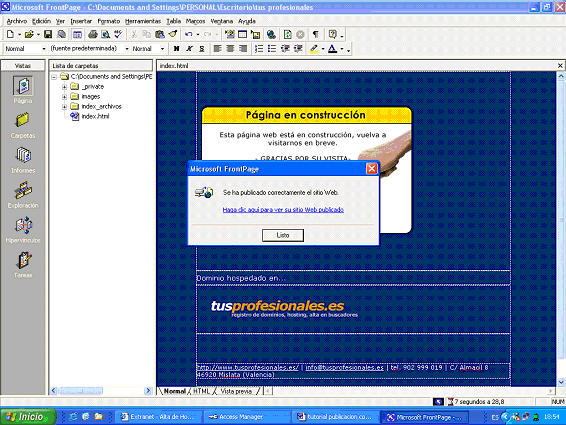Screen dimensions: 566x425
Task: Click the yellow Highlight color icon
Action: [314, 48]
